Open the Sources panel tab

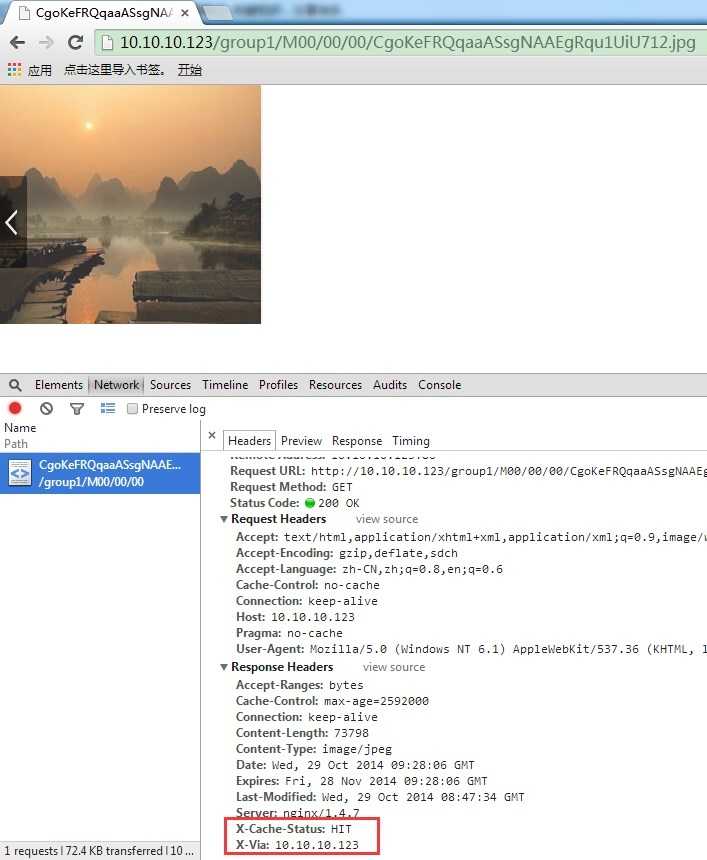click(170, 385)
